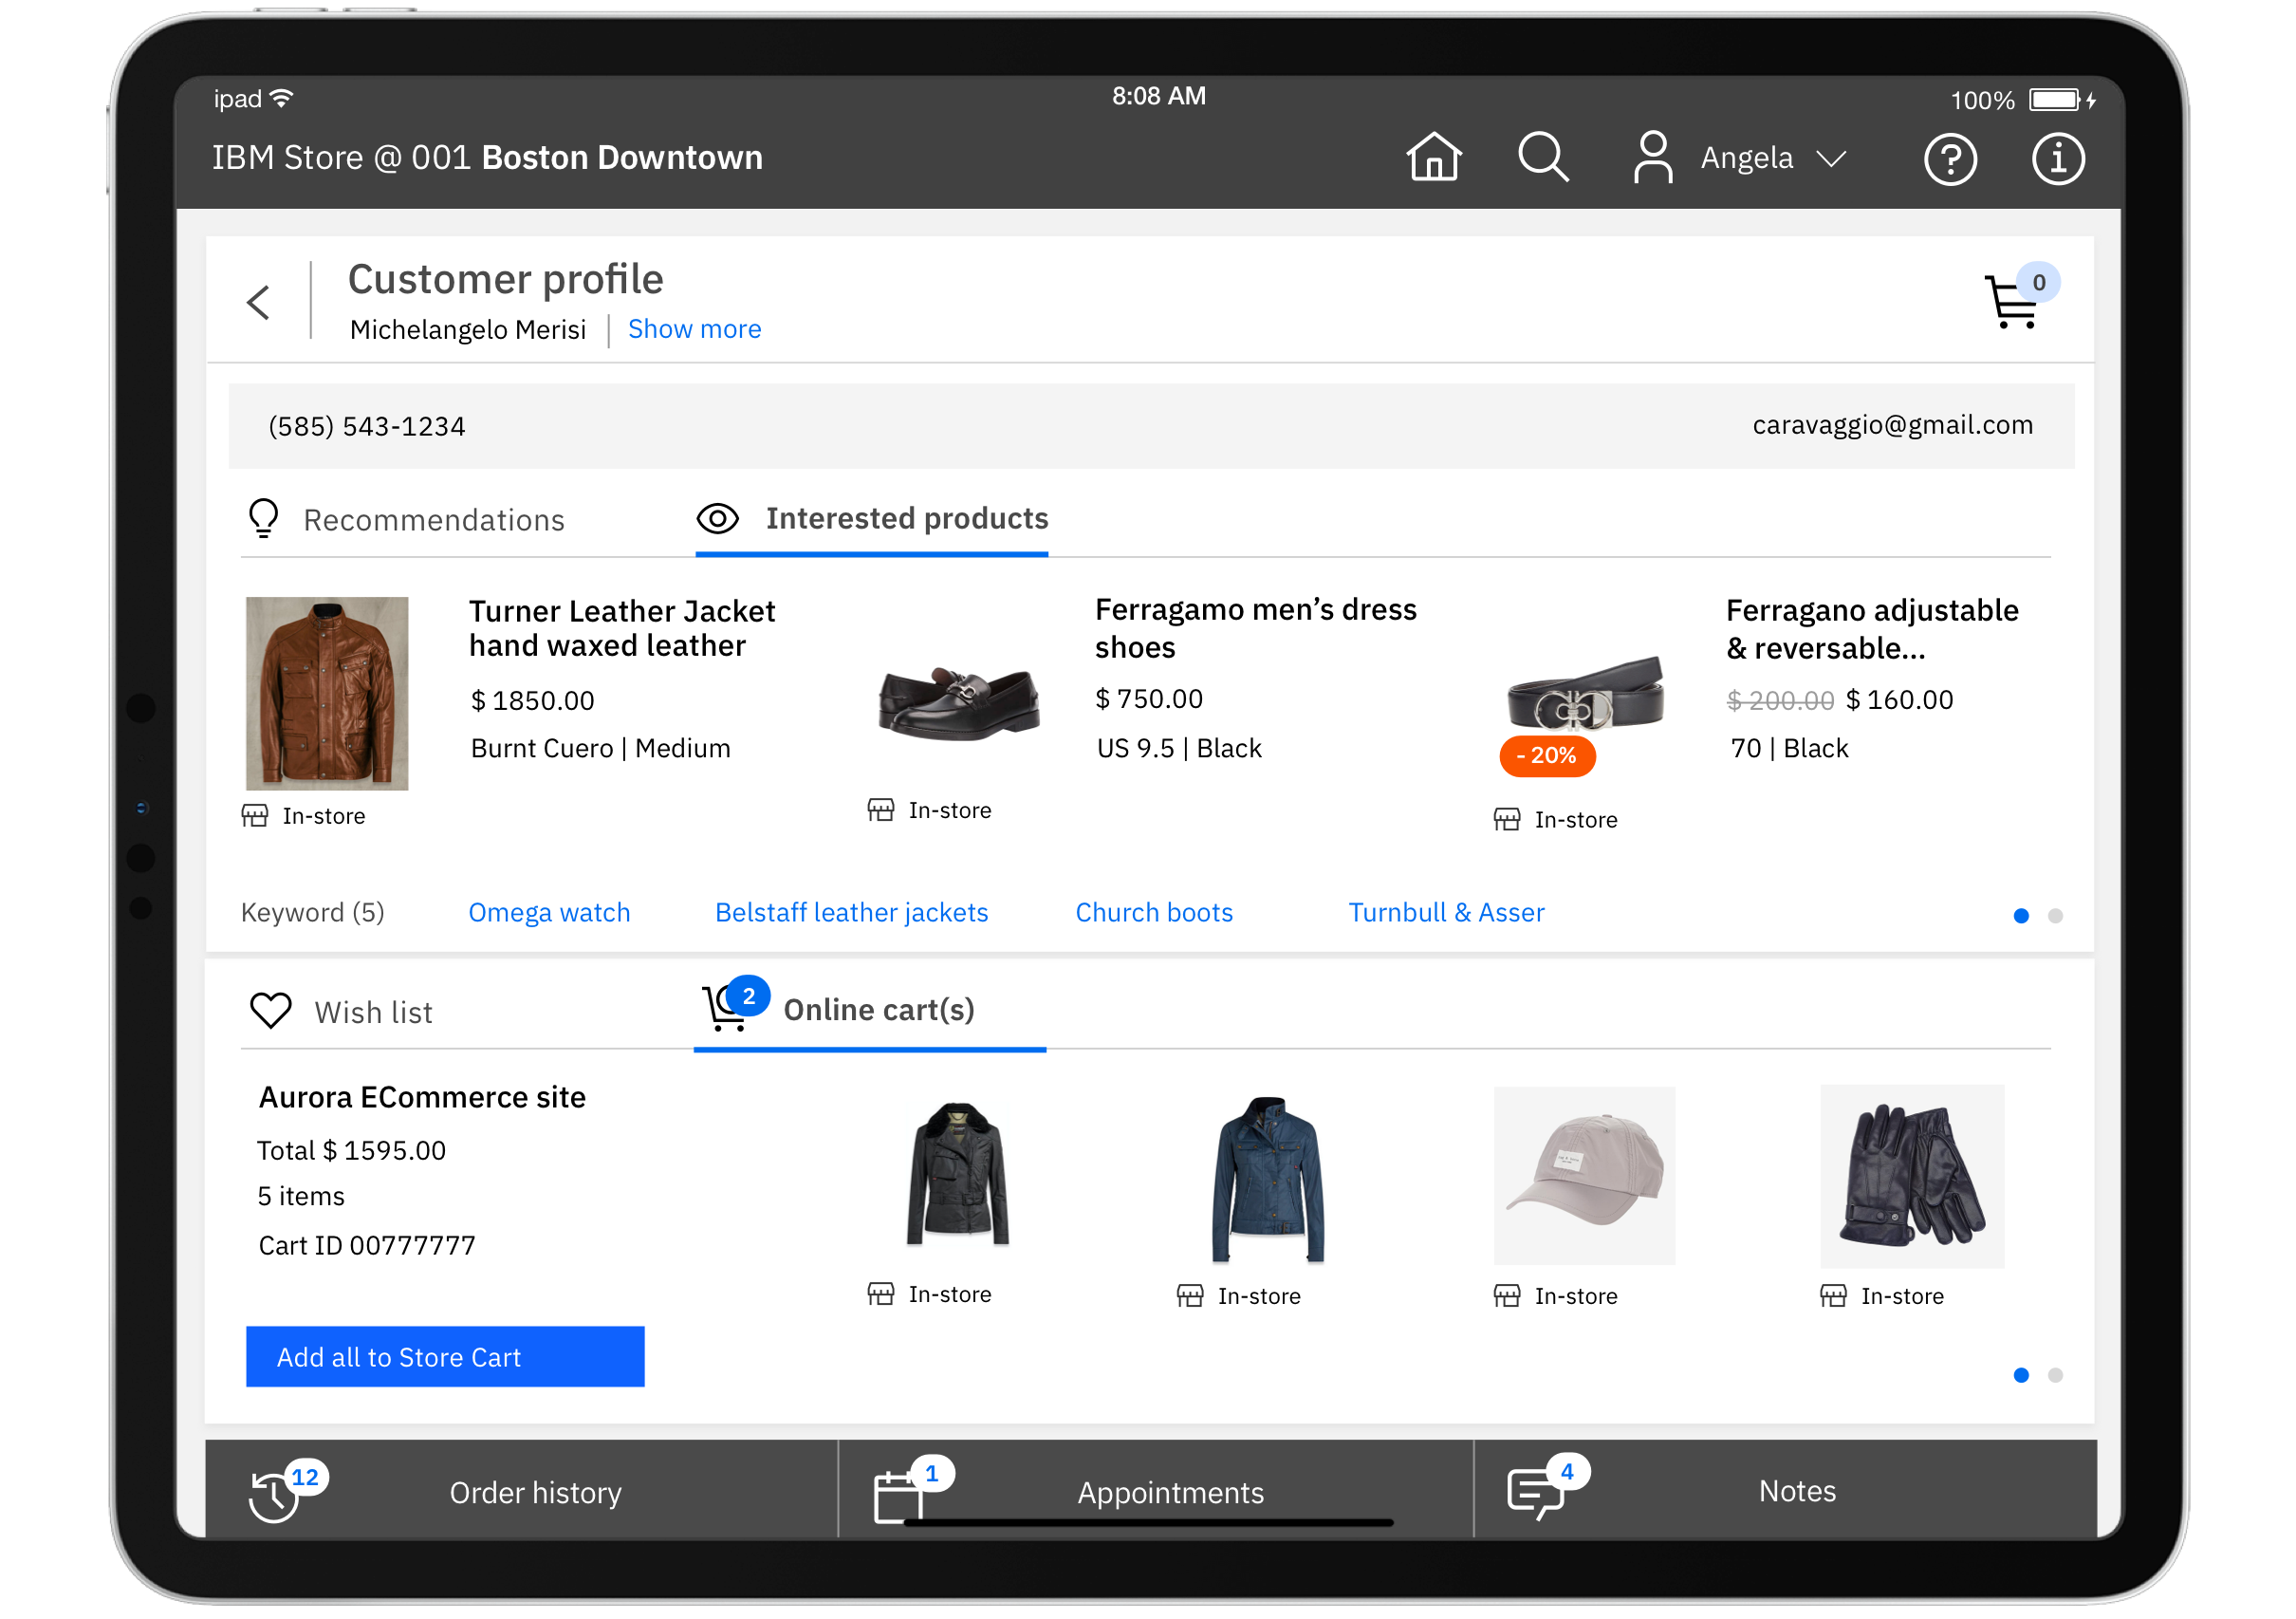Open the help question mark icon
The width and height of the screenshot is (2296, 1619).
[1949, 159]
